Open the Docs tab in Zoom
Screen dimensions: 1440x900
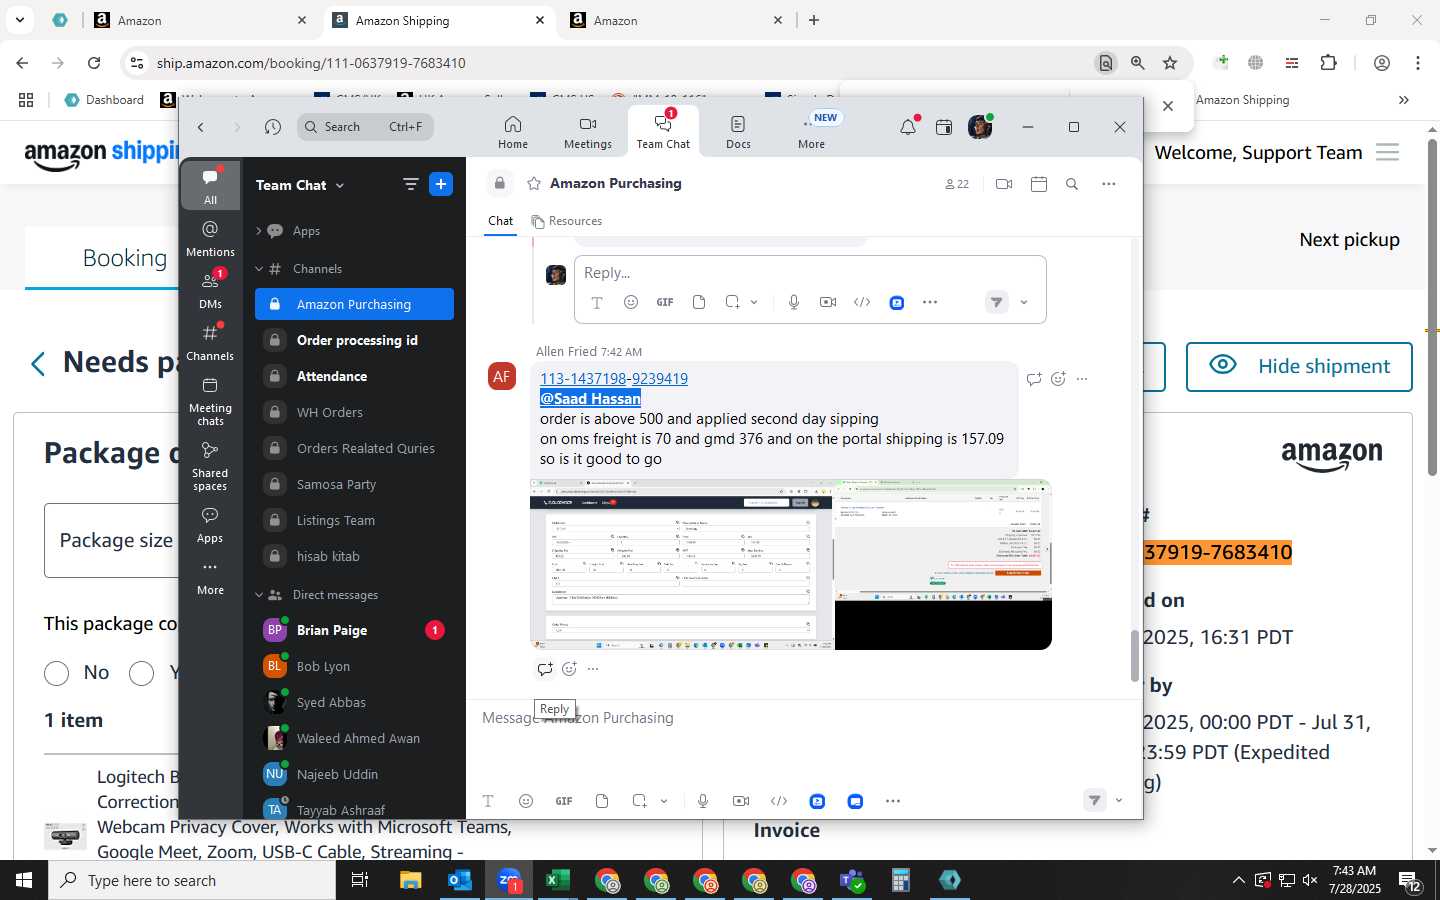[x=738, y=131]
